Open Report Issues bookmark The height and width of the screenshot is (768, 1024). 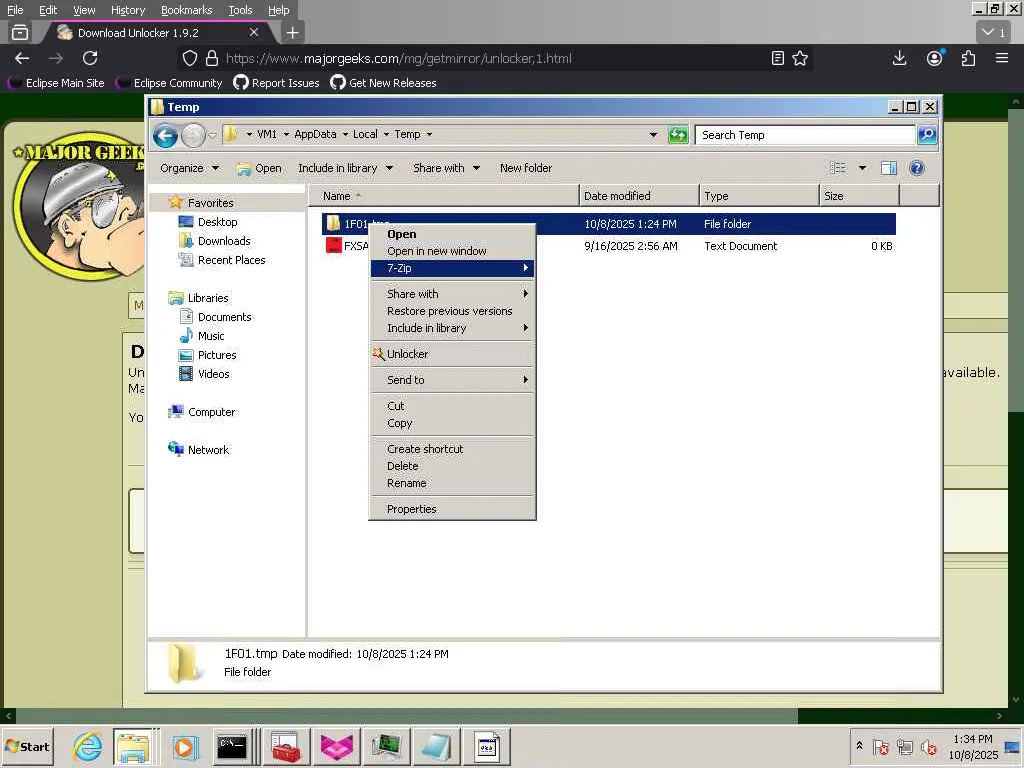[277, 83]
